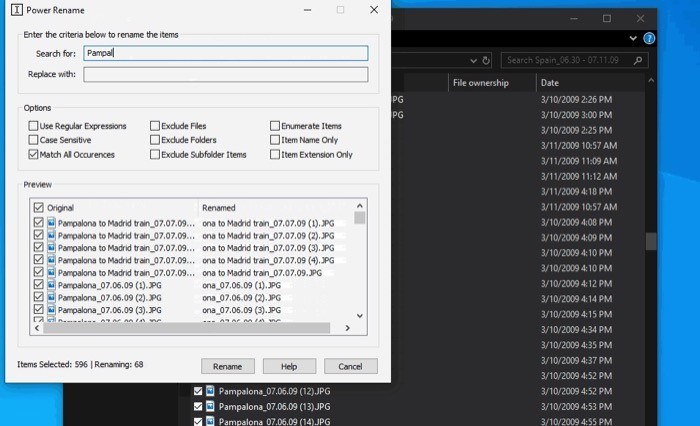Click the search magnifier icon in Explorer
The width and height of the screenshot is (700, 426).
(x=638, y=60)
